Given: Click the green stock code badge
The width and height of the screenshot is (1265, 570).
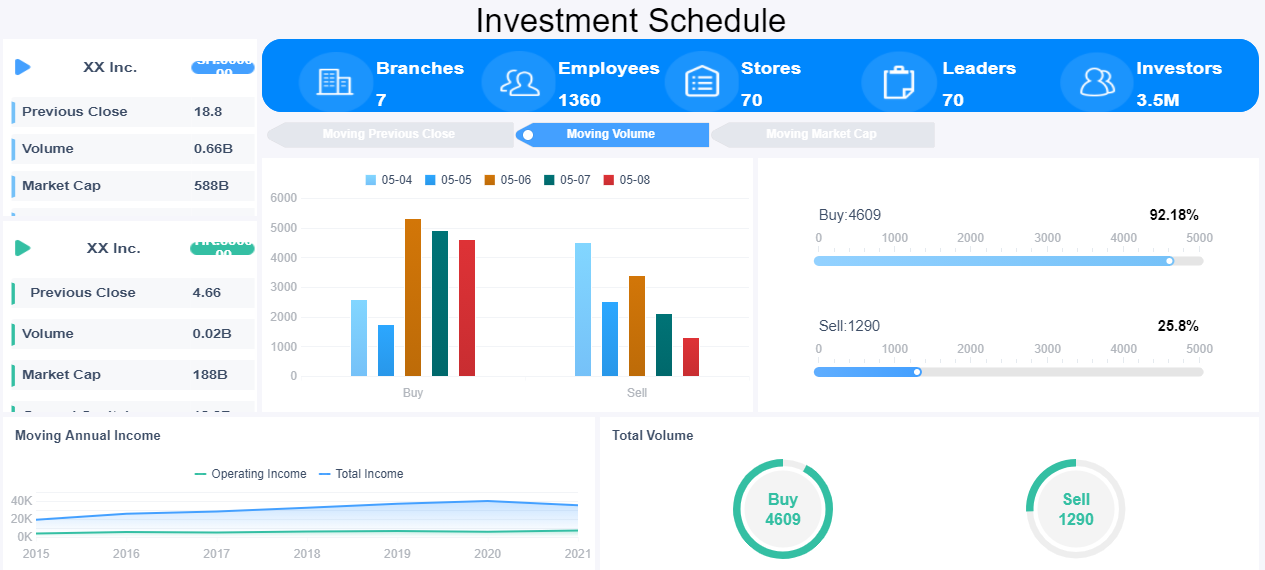Looking at the screenshot, I should click(x=223, y=248).
